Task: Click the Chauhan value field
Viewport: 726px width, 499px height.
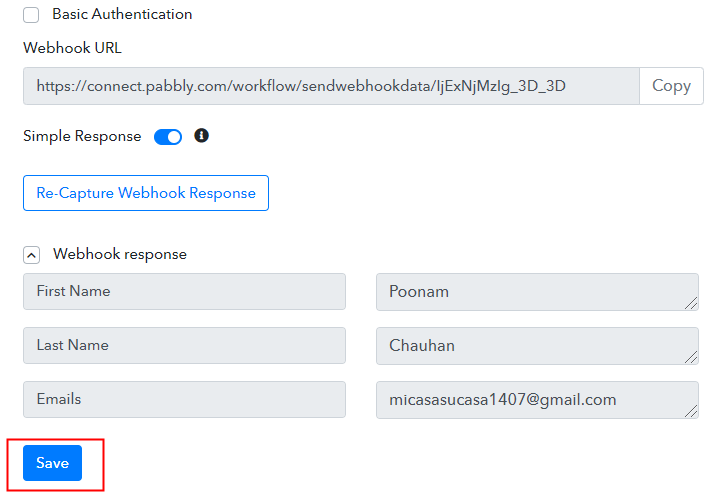Action: (537, 346)
